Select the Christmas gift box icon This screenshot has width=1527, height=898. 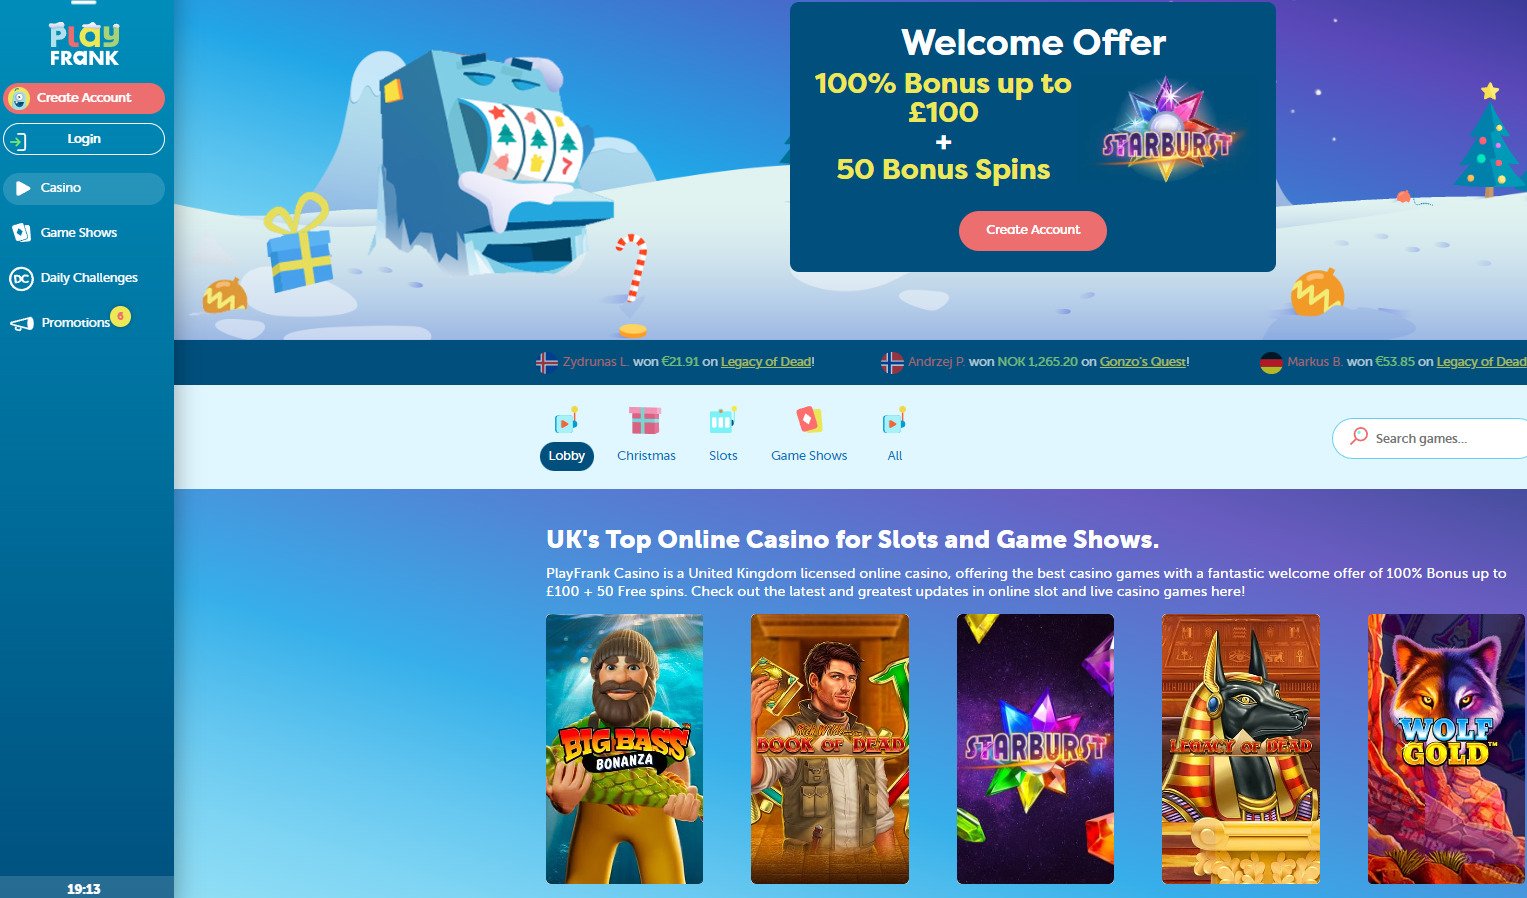645,420
